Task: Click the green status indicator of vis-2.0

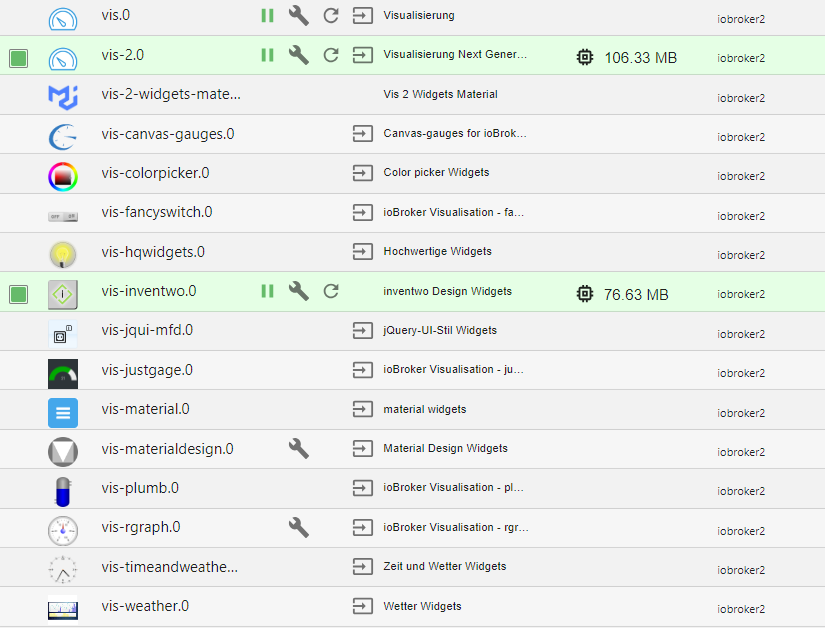Action: tap(18, 58)
